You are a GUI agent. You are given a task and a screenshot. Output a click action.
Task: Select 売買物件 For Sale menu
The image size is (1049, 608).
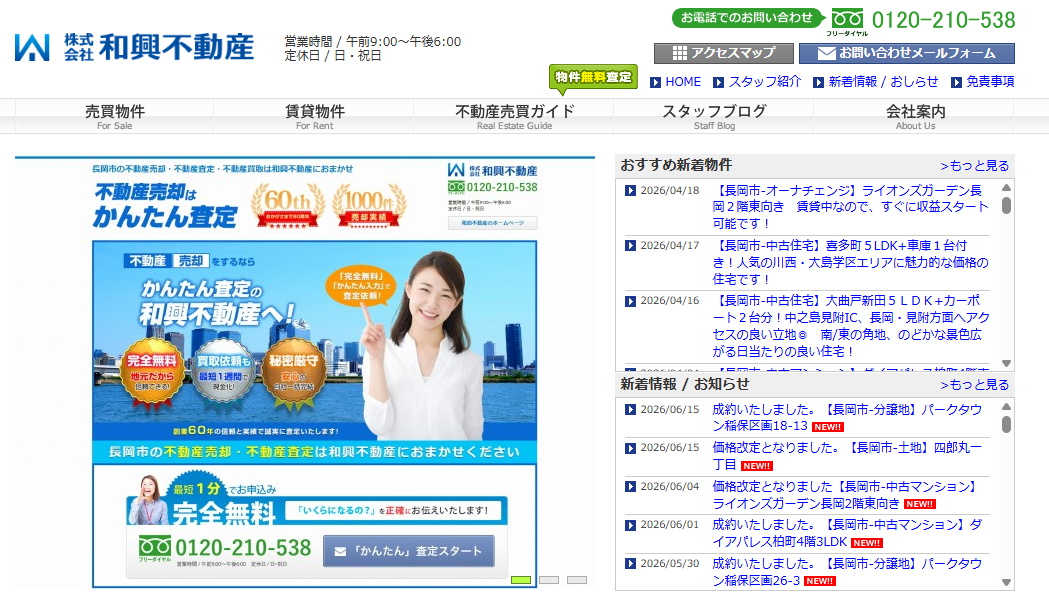114,116
